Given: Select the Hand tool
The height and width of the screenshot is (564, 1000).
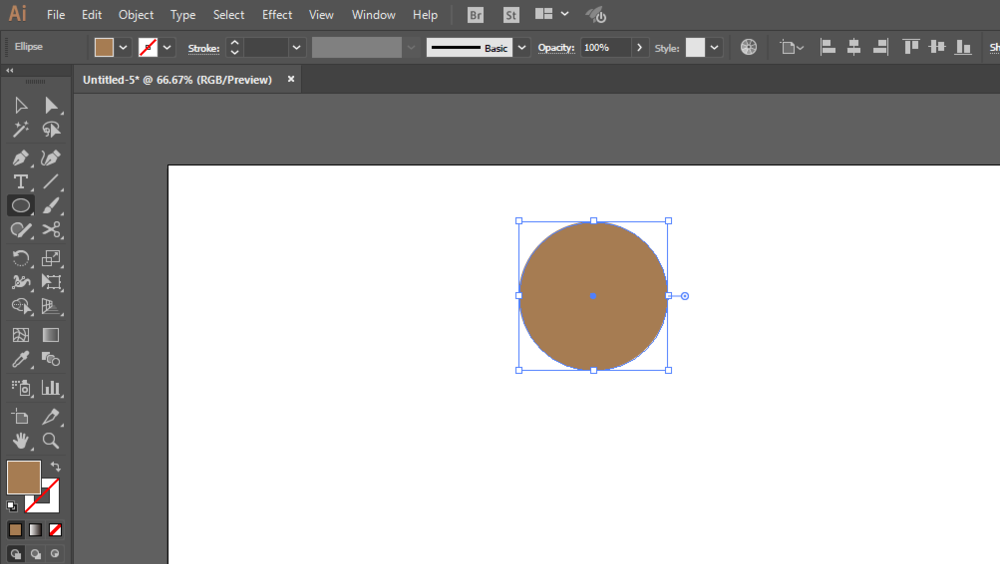Looking at the screenshot, I should point(20,440).
